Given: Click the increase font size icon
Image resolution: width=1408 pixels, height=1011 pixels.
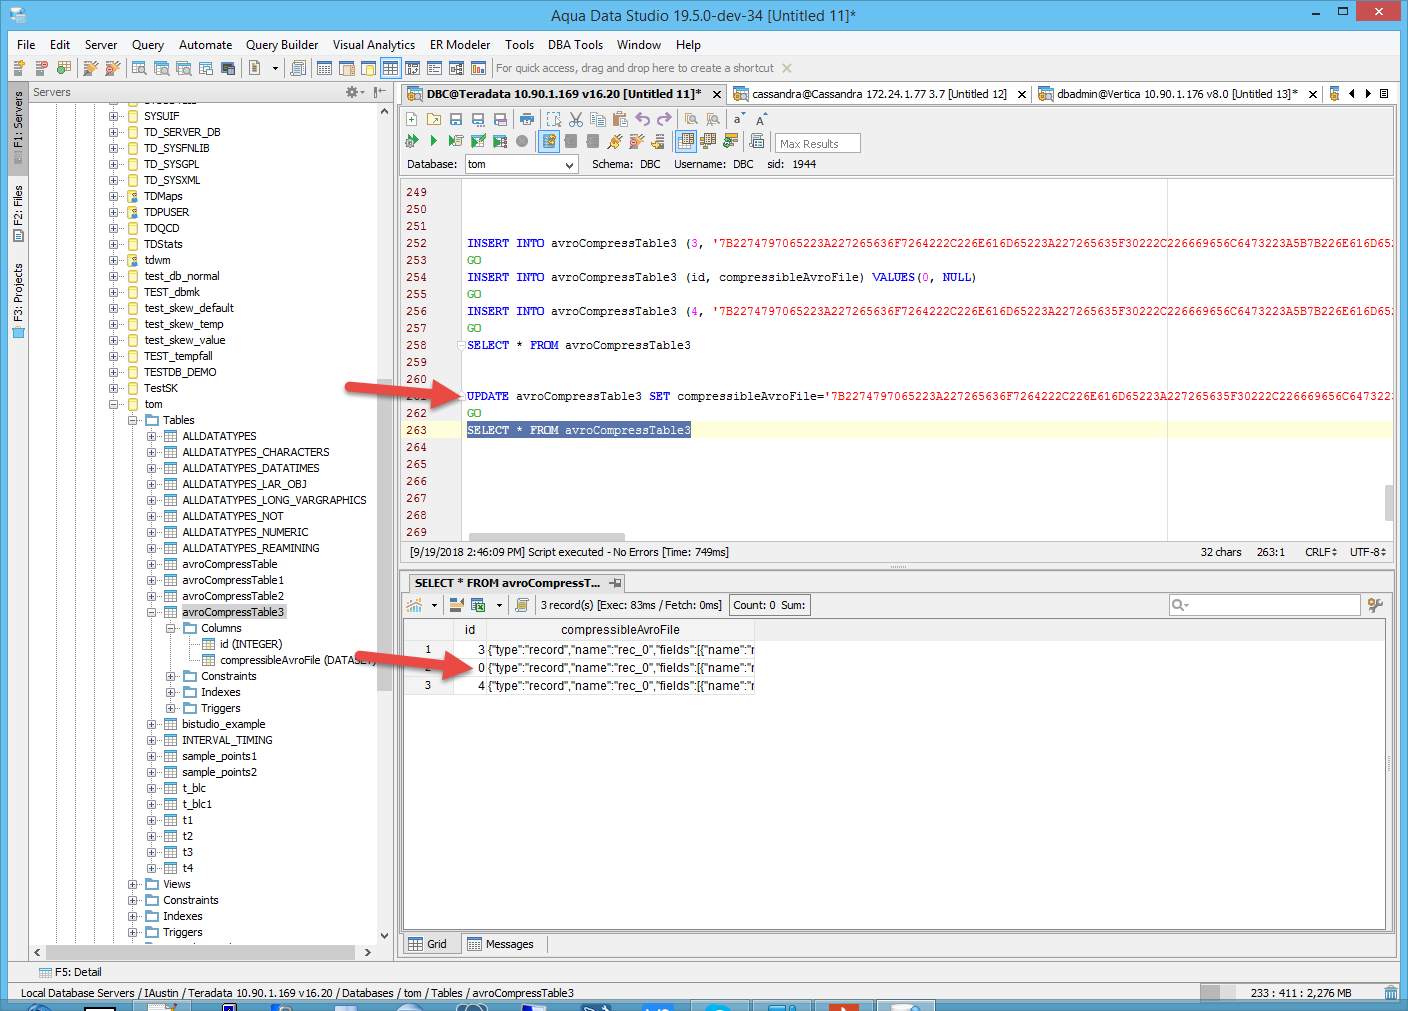Looking at the screenshot, I should (x=761, y=119).
